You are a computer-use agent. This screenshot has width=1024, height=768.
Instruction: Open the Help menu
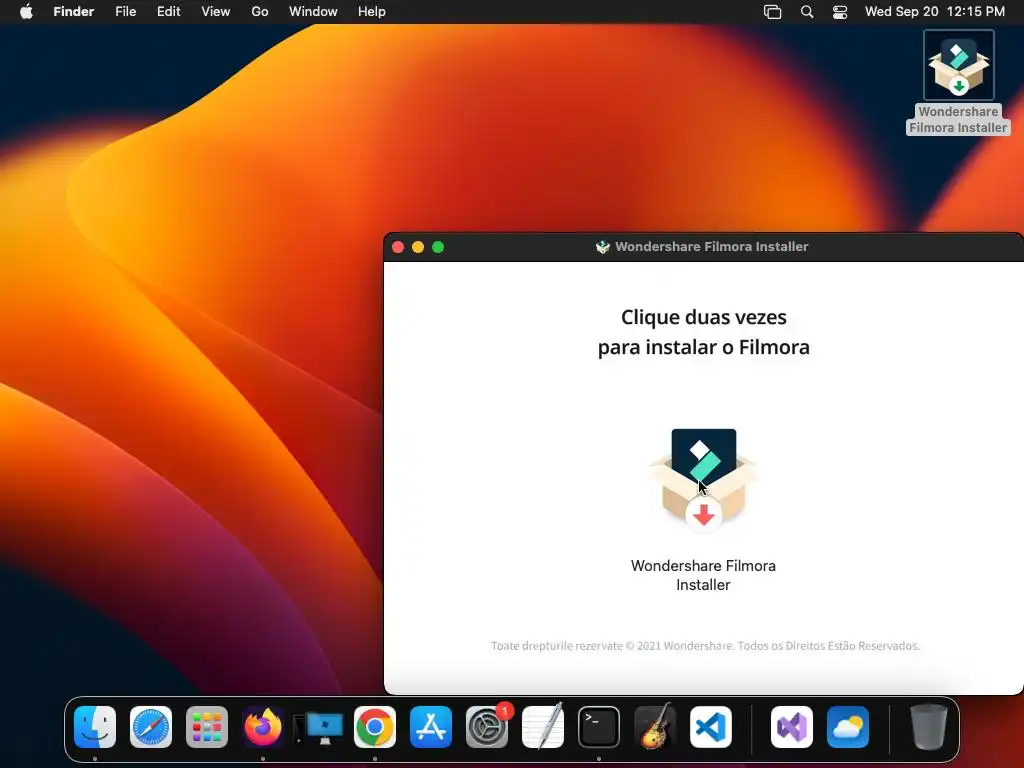(372, 12)
